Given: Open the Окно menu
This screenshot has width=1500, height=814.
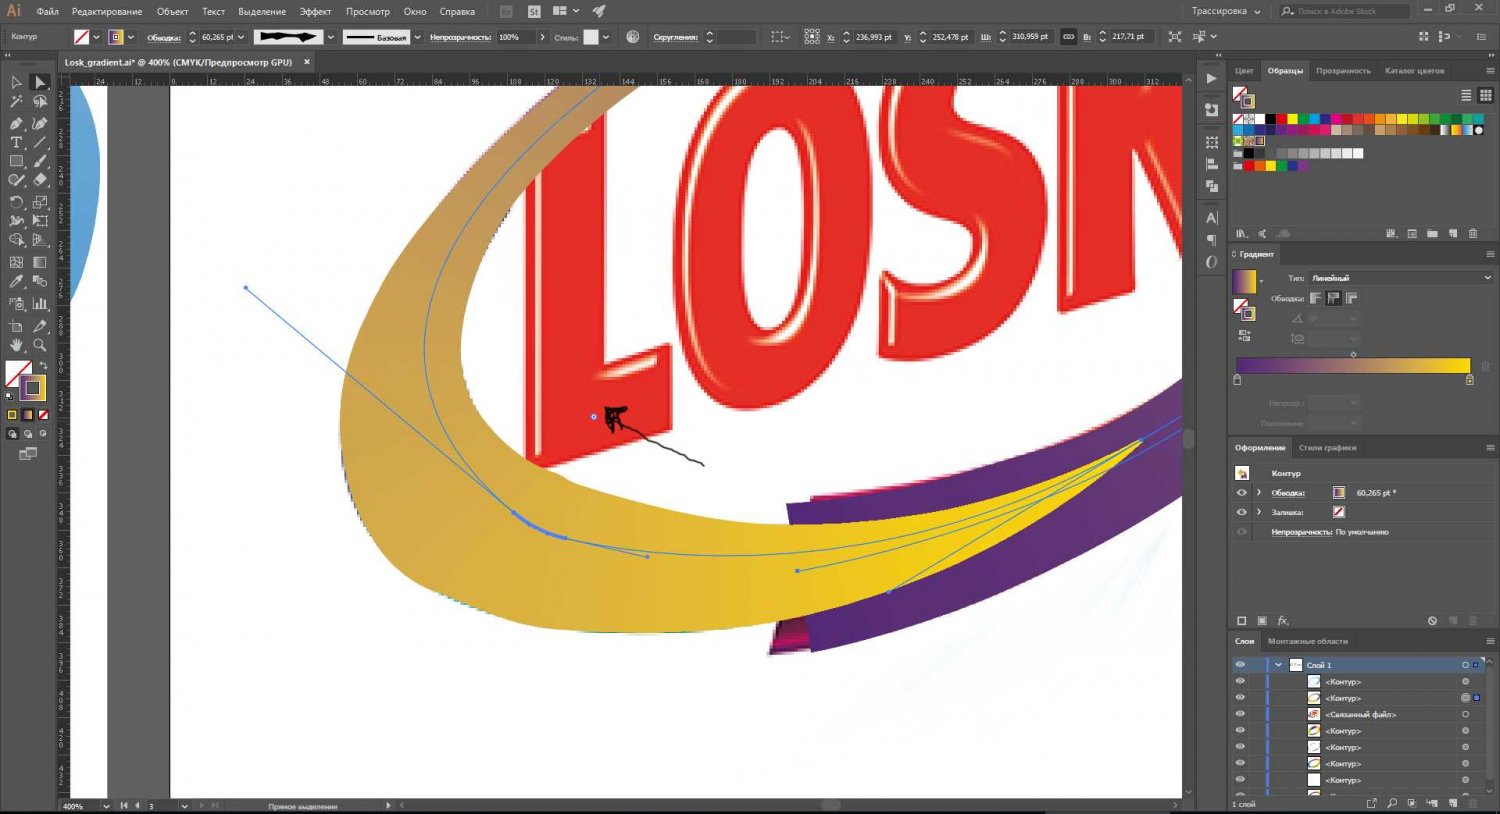Looking at the screenshot, I should 415,11.
